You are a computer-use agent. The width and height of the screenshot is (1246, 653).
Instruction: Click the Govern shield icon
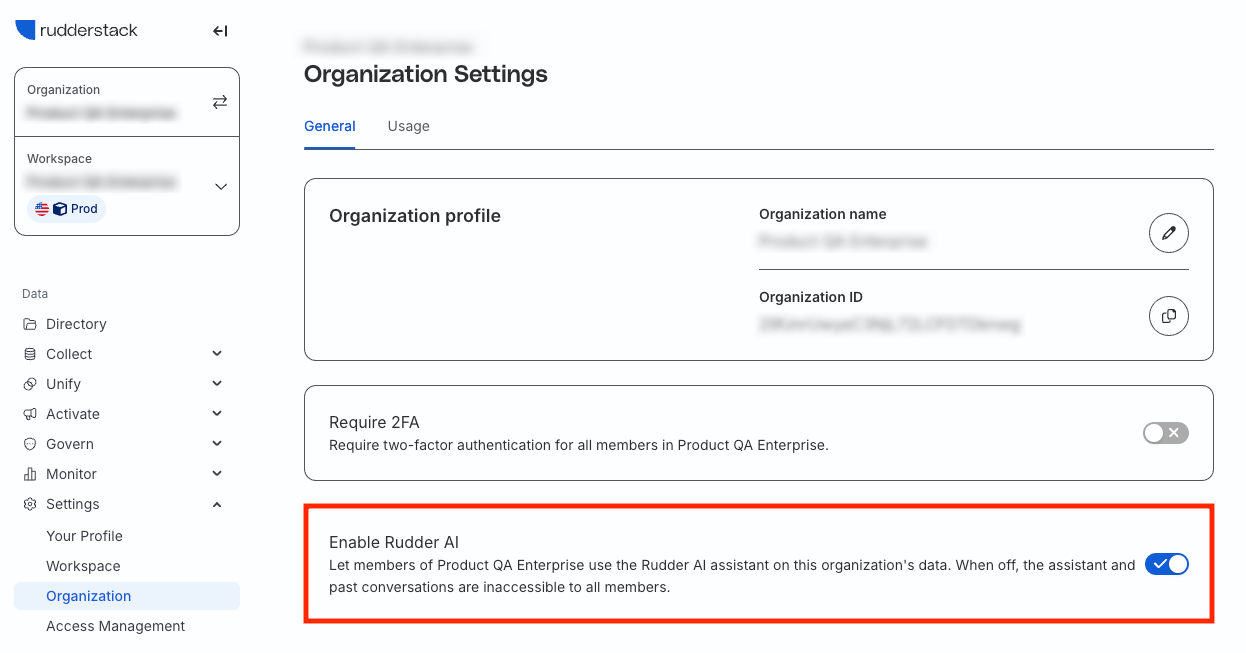pyautogui.click(x=29, y=444)
